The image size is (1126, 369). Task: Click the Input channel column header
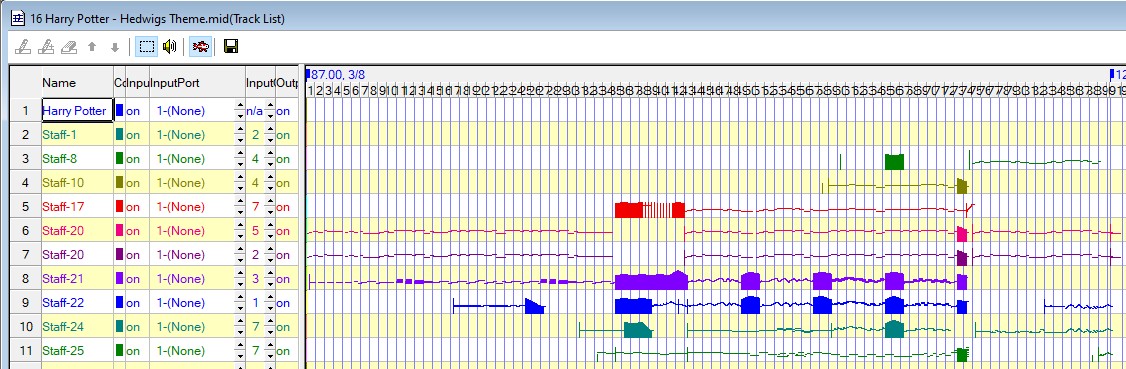(x=260, y=83)
